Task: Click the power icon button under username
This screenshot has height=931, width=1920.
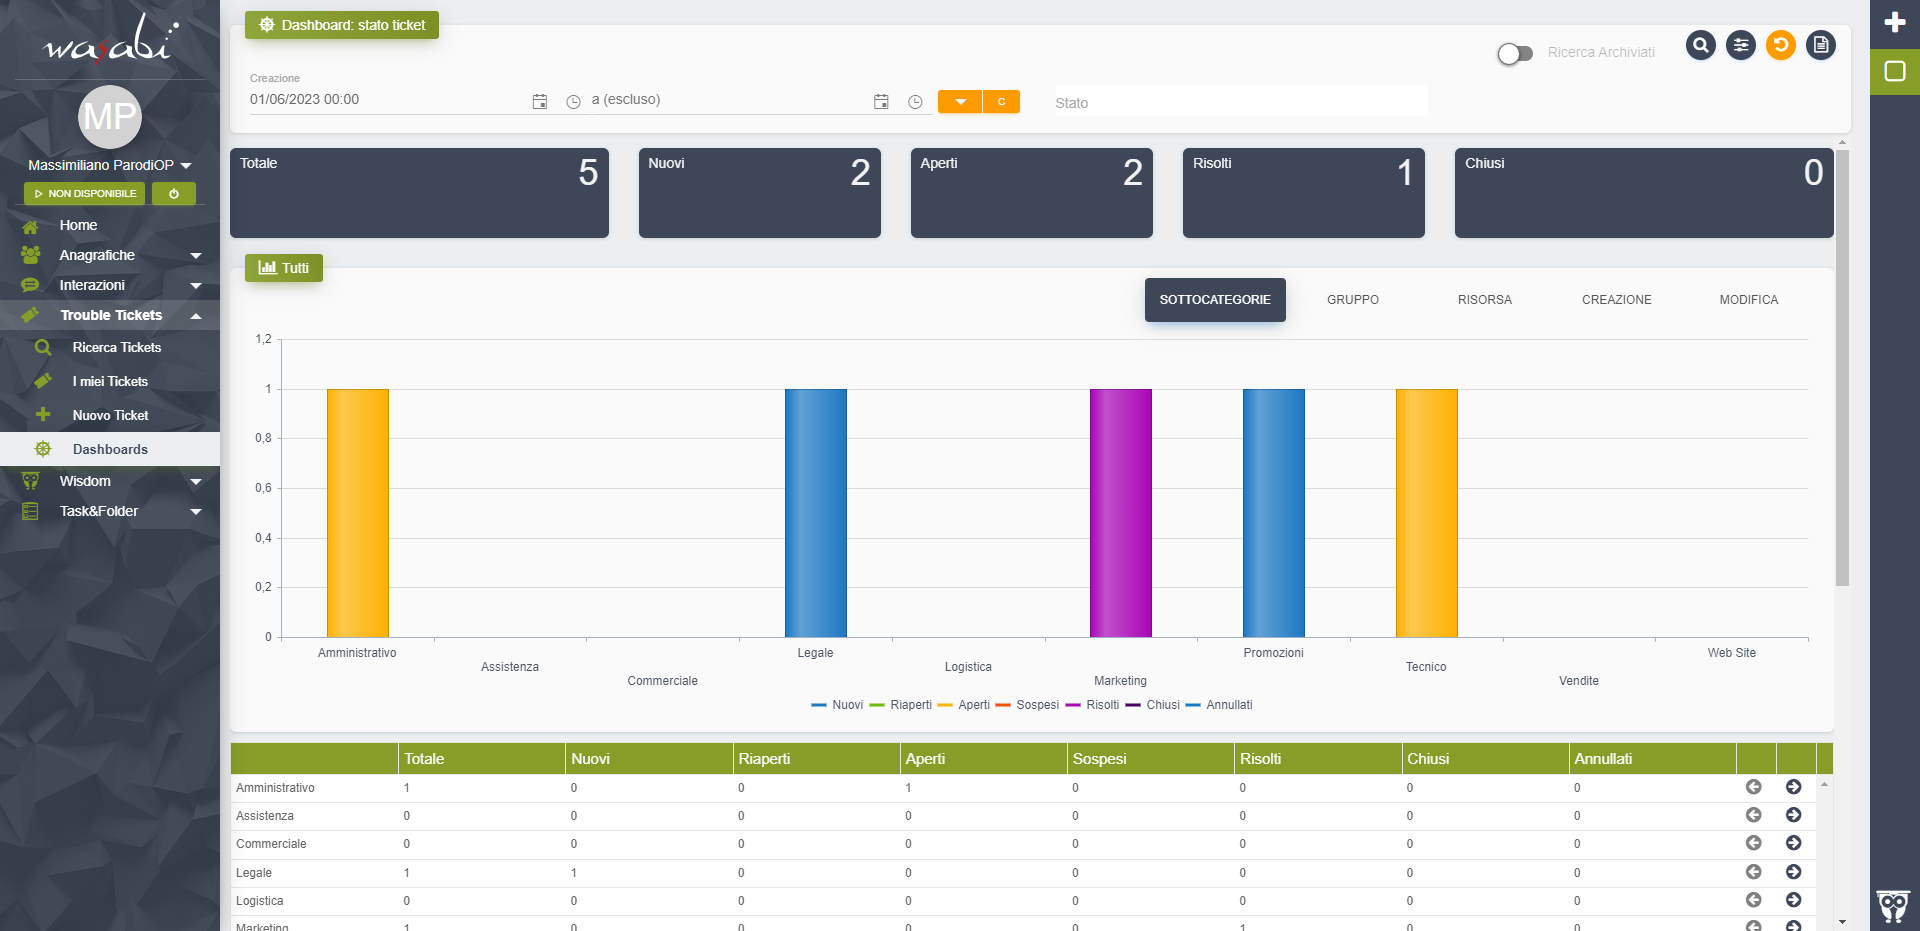Action: tap(174, 194)
